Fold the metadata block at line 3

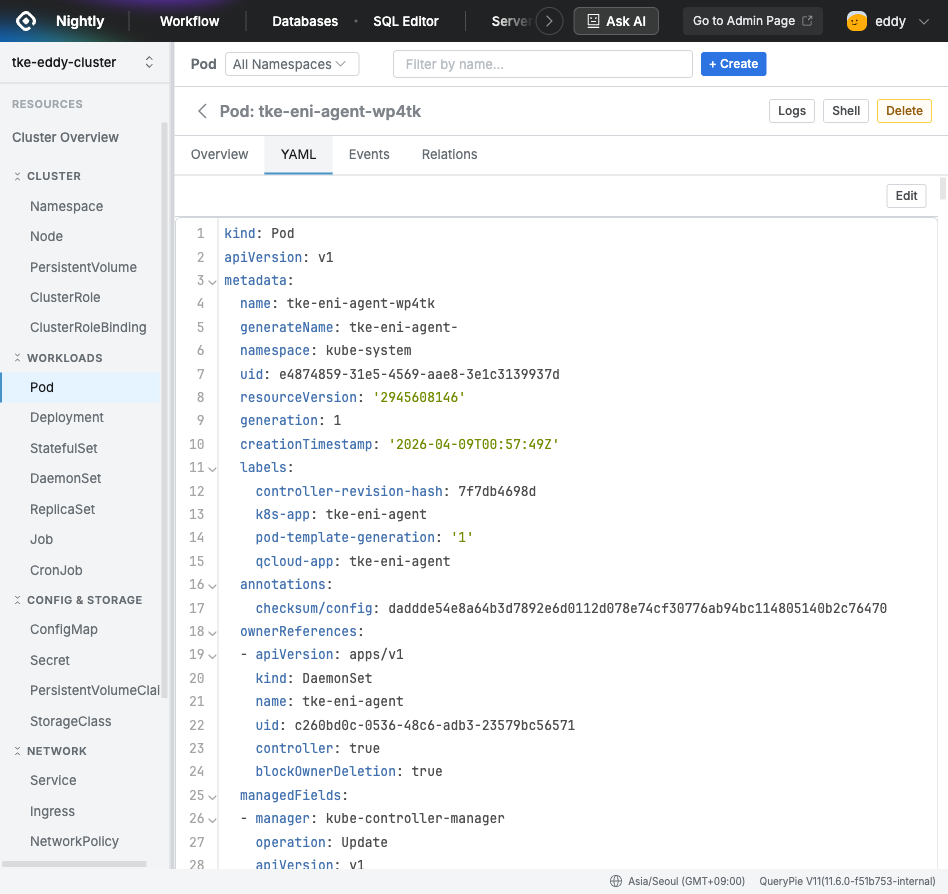tap(212, 282)
